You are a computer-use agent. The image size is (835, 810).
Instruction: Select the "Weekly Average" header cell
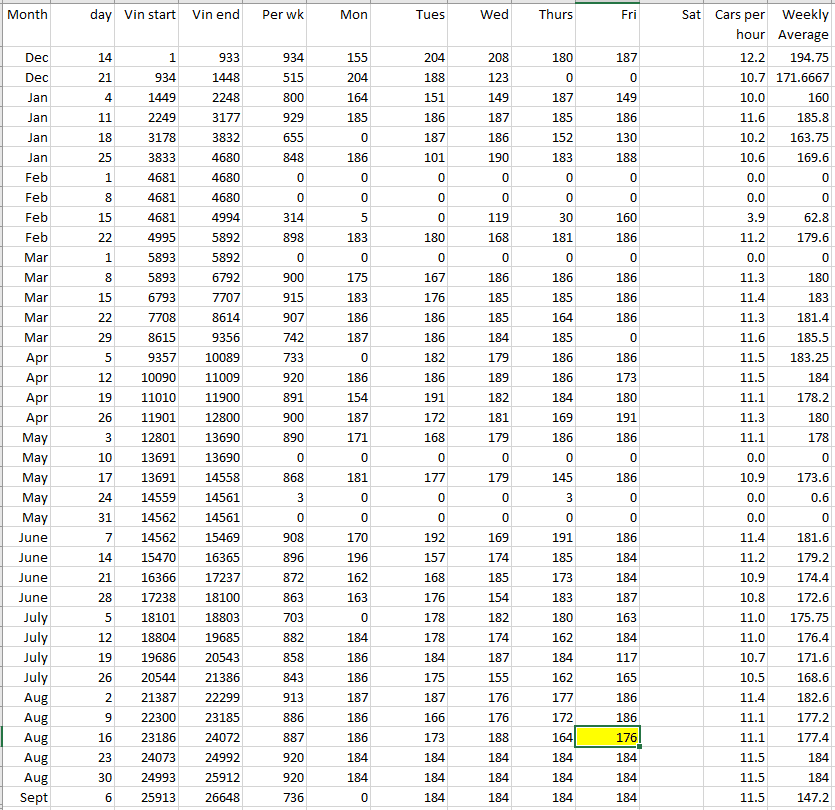pyautogui.click(x=803, y=25)
